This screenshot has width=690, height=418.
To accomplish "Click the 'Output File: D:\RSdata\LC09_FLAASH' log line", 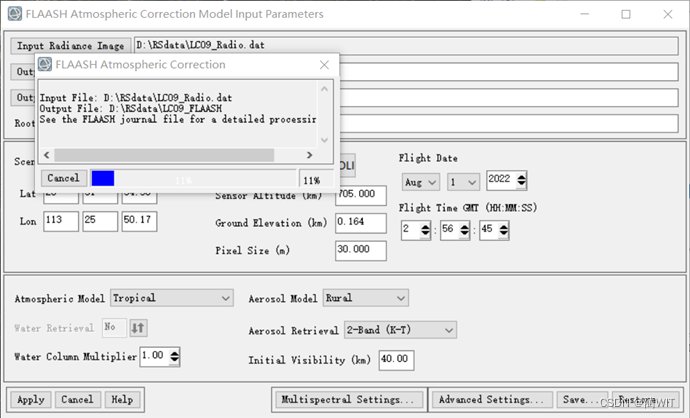I will (131, 108).
